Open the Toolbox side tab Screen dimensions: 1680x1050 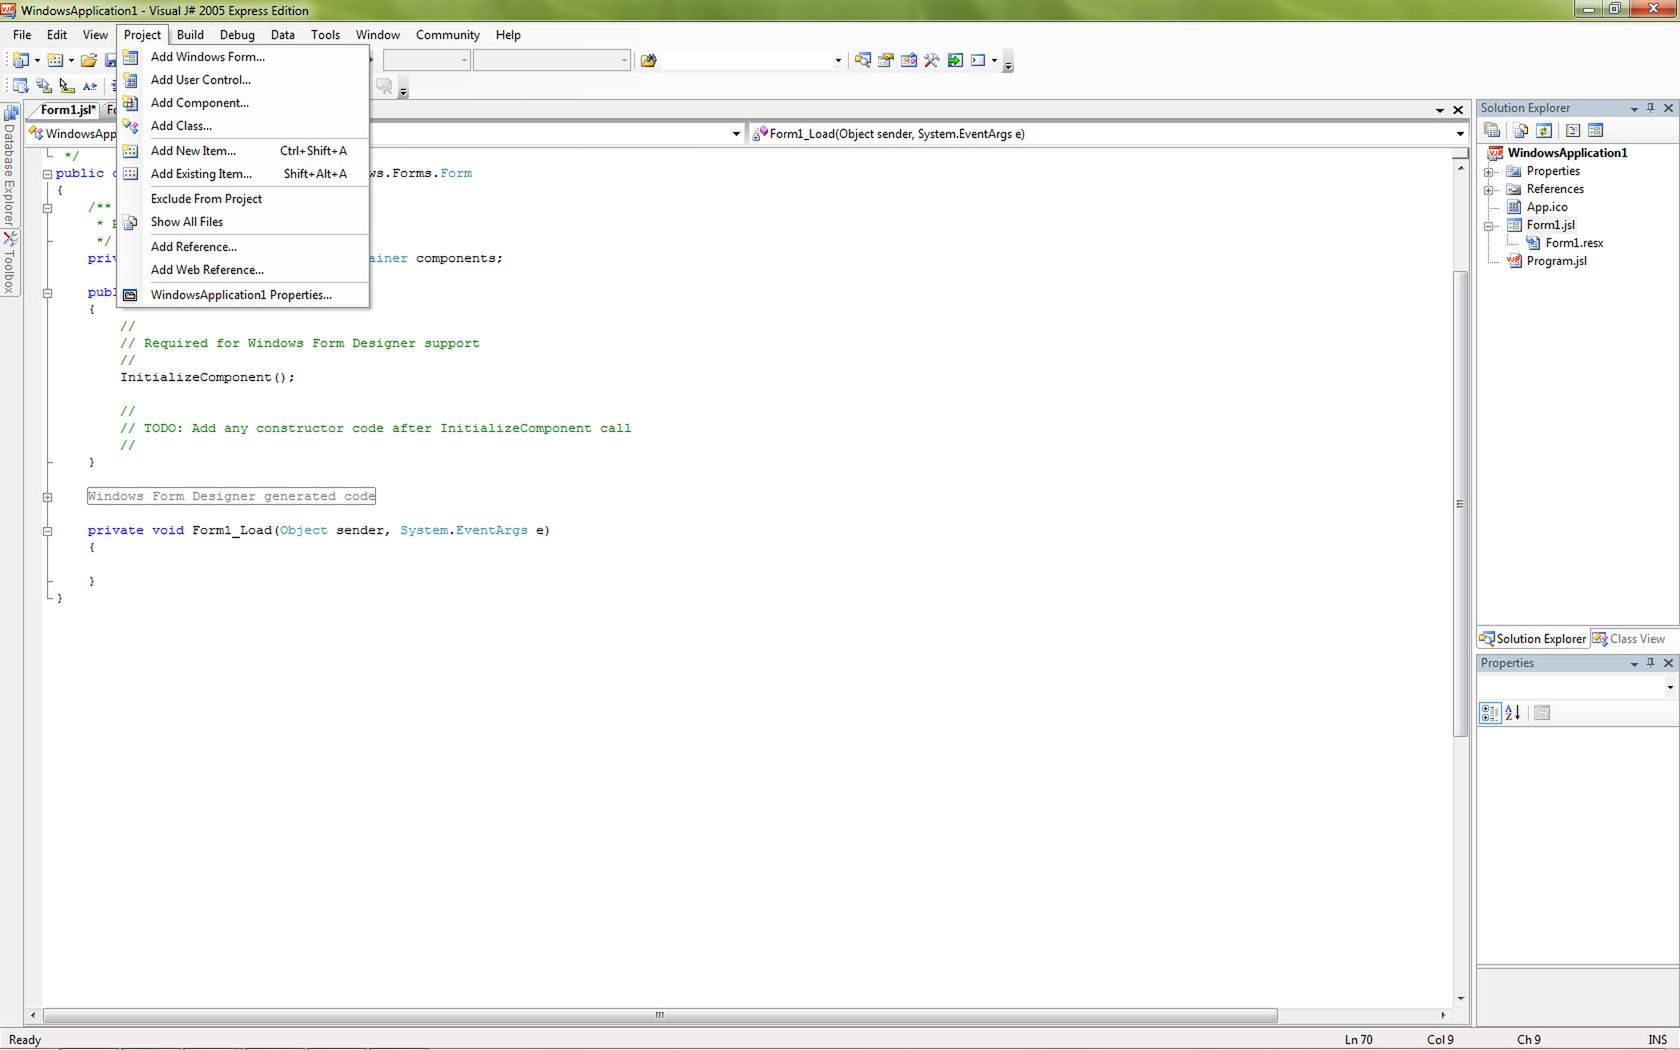(x=10, y=263)
